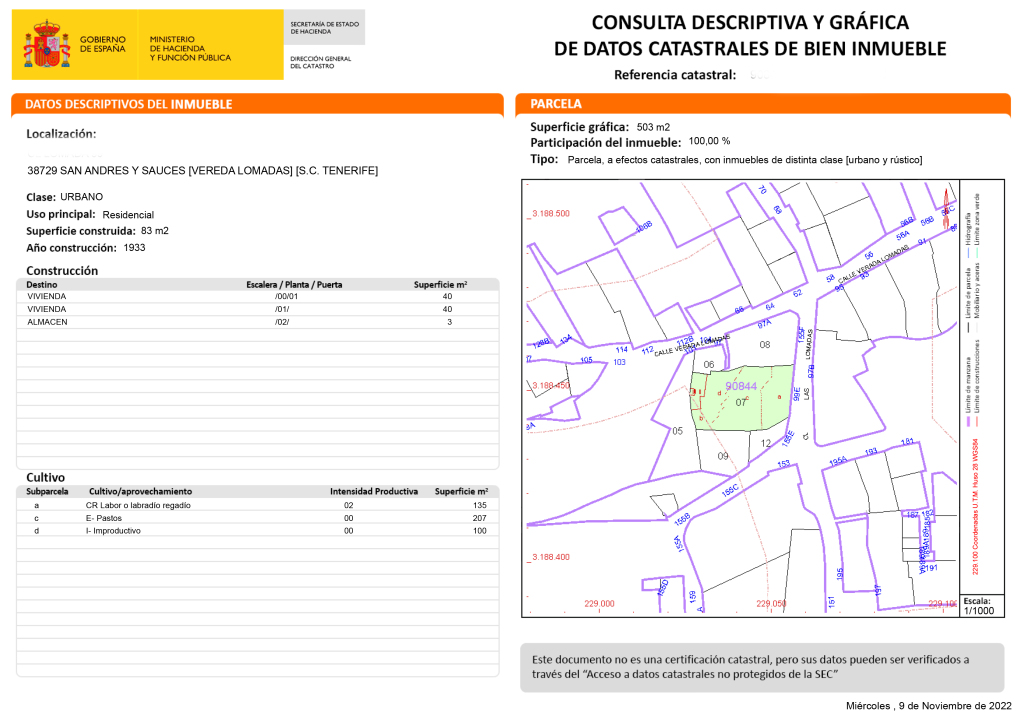Select the green highlighted parcel 07
The height and width of the screenshot is (723, 1024).
tap(741, 402)
